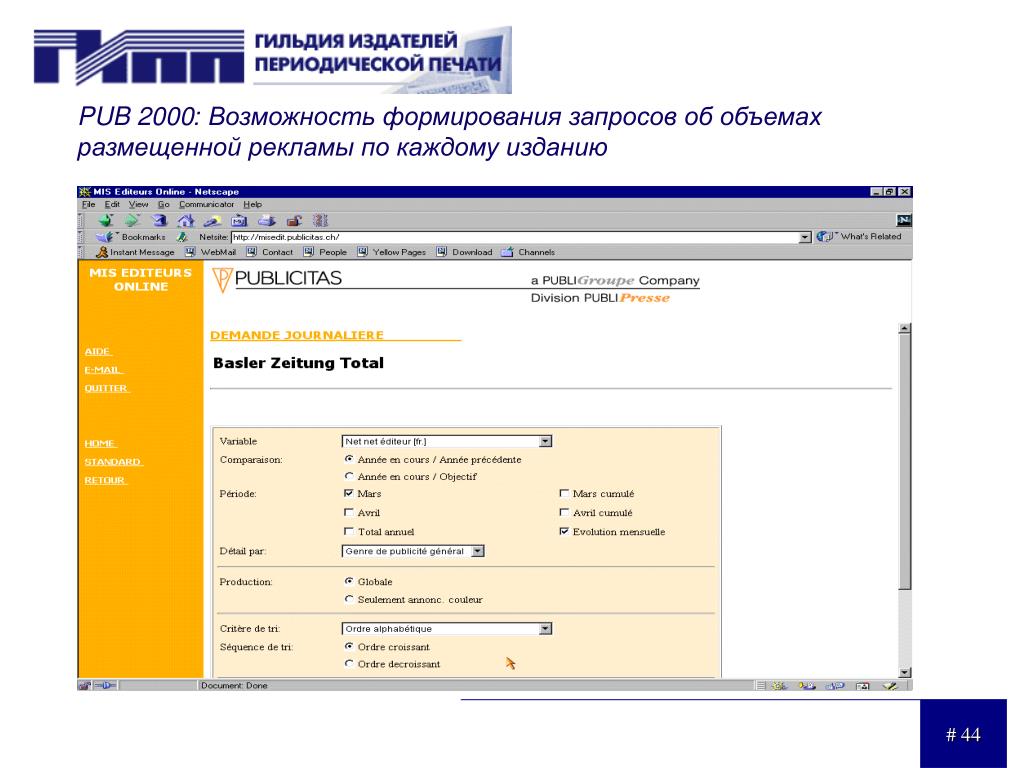Open the Search flashlight icon
1024x768 pixels.
click(x=213, y=221)
